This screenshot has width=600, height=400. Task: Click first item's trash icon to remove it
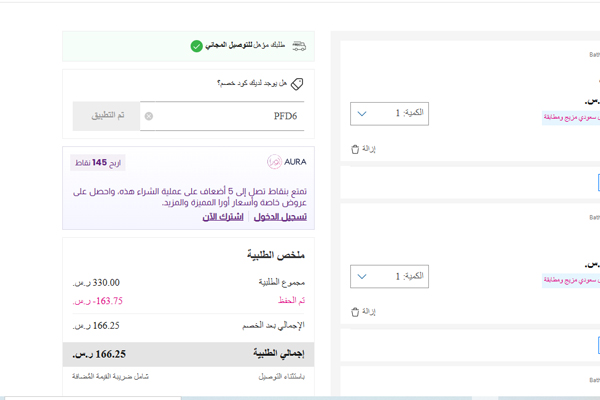355,149
